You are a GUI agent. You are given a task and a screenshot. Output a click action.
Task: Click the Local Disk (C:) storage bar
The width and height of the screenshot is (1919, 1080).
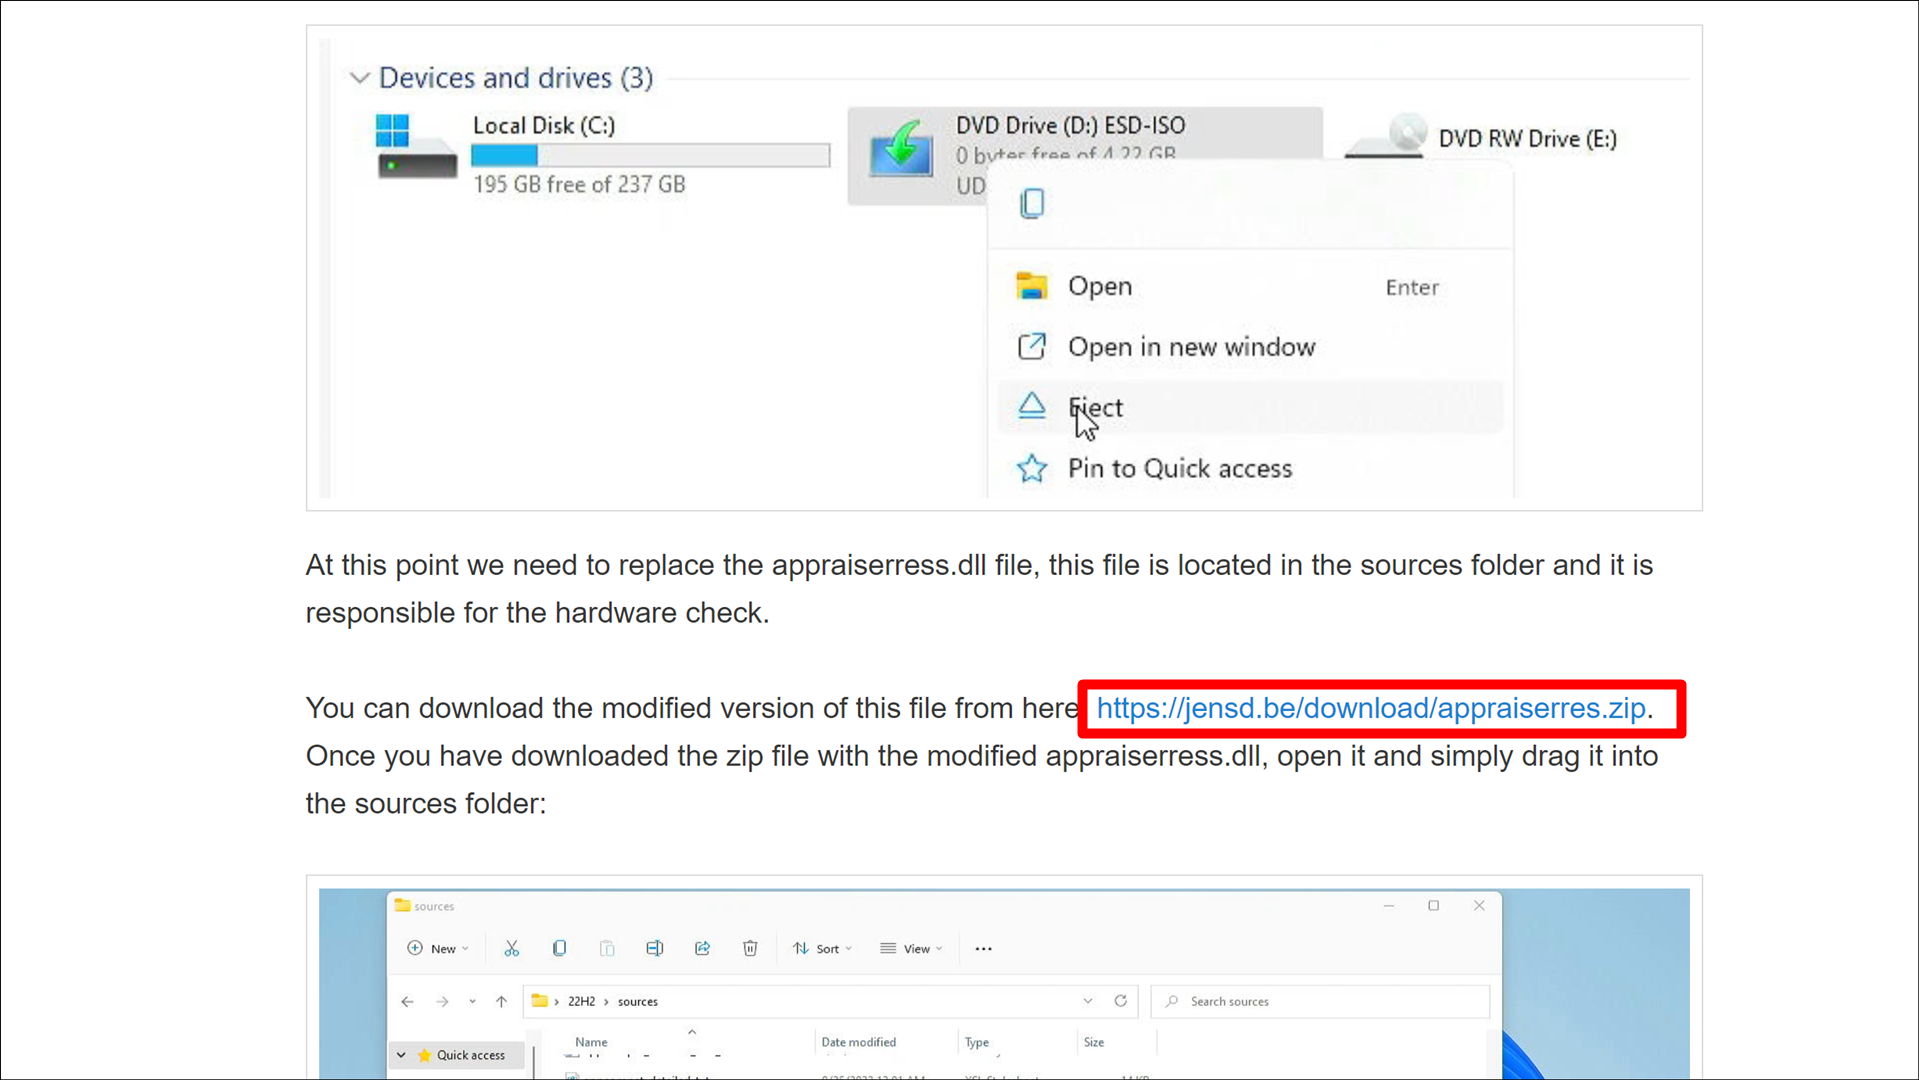[650, 156]
